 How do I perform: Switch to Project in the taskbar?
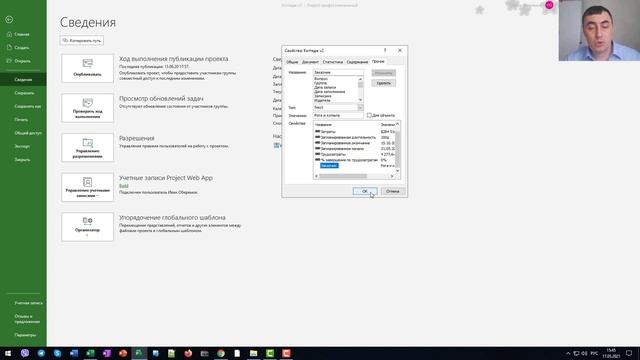tap(139, 353)
